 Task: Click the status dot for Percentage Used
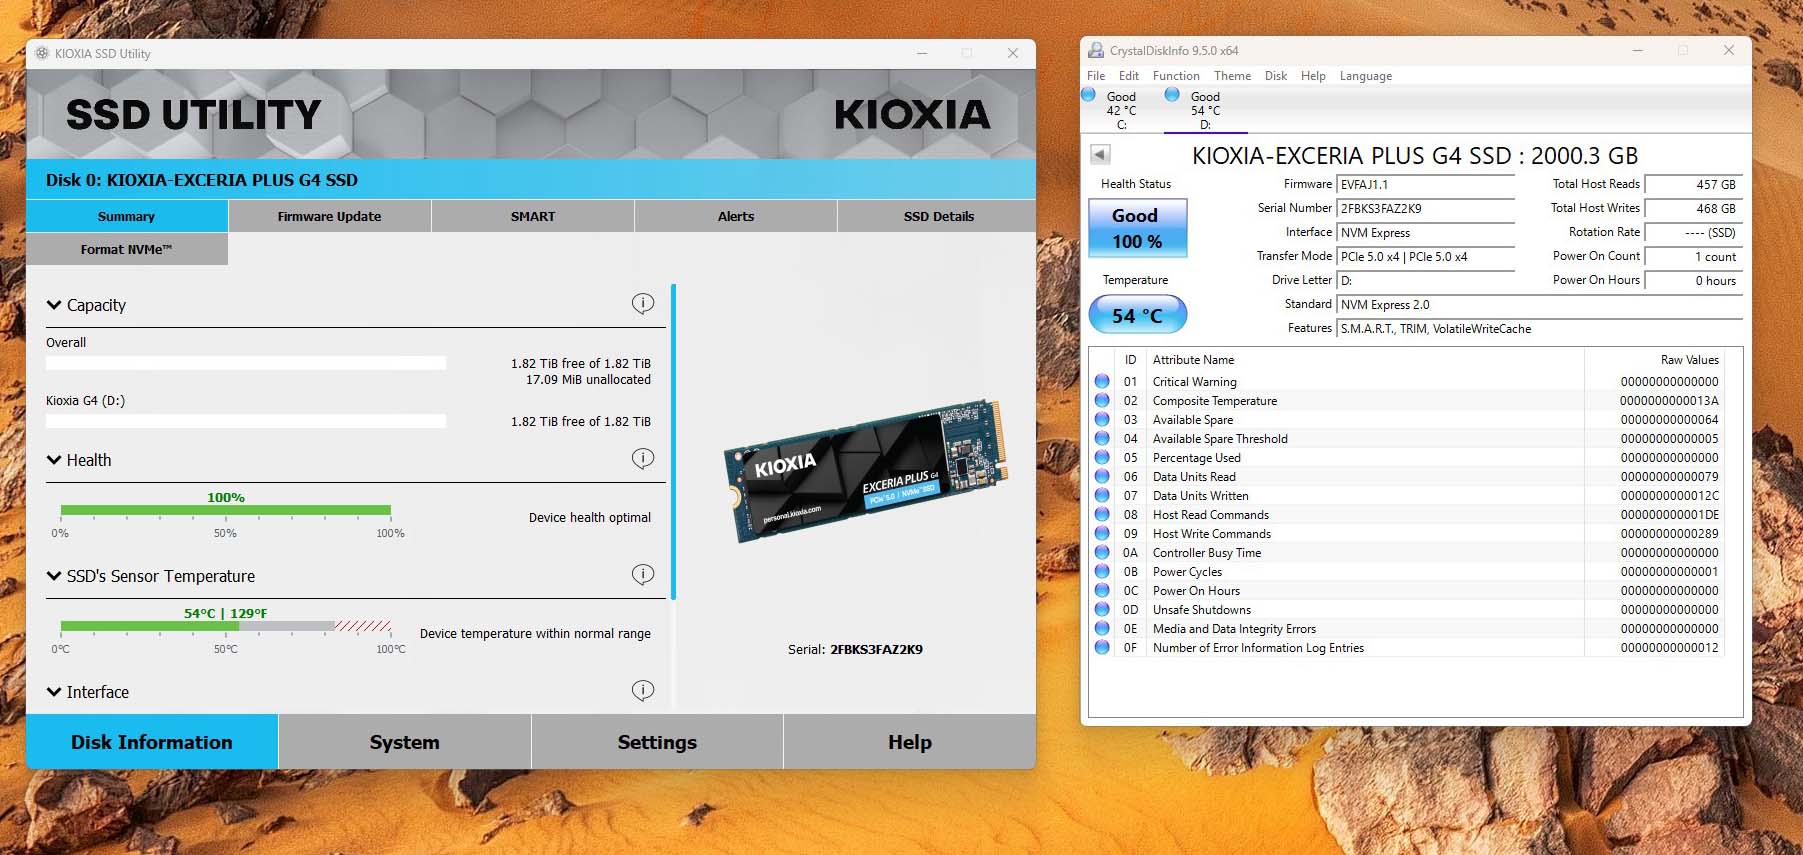click(1102, 457)
